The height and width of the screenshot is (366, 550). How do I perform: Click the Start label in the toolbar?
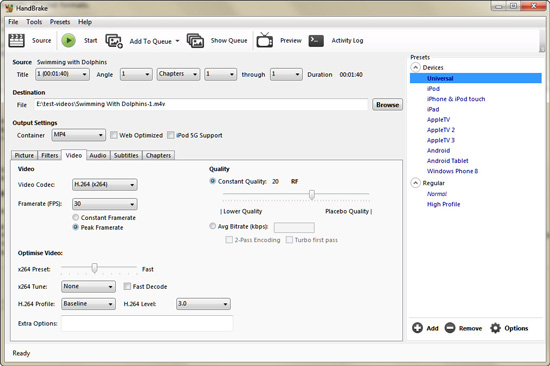[x=90, y=40]
